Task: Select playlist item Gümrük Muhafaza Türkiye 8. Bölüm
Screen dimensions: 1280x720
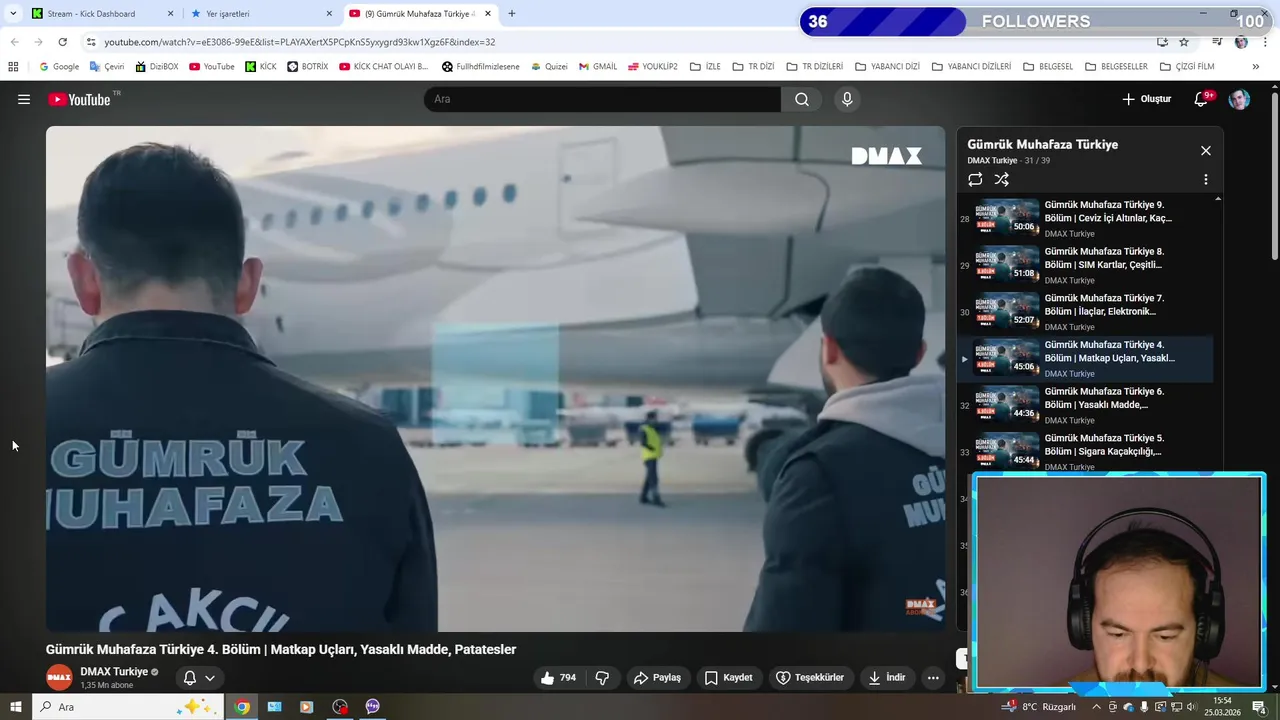Action: 1086,265
